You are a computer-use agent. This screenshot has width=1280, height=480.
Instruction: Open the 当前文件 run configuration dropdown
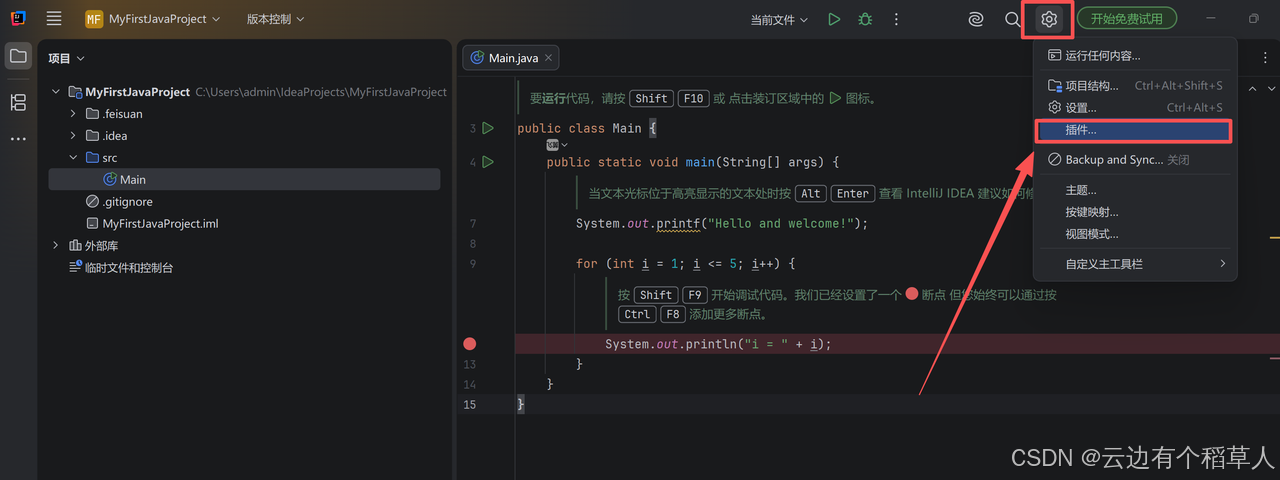tap(779, 19)
